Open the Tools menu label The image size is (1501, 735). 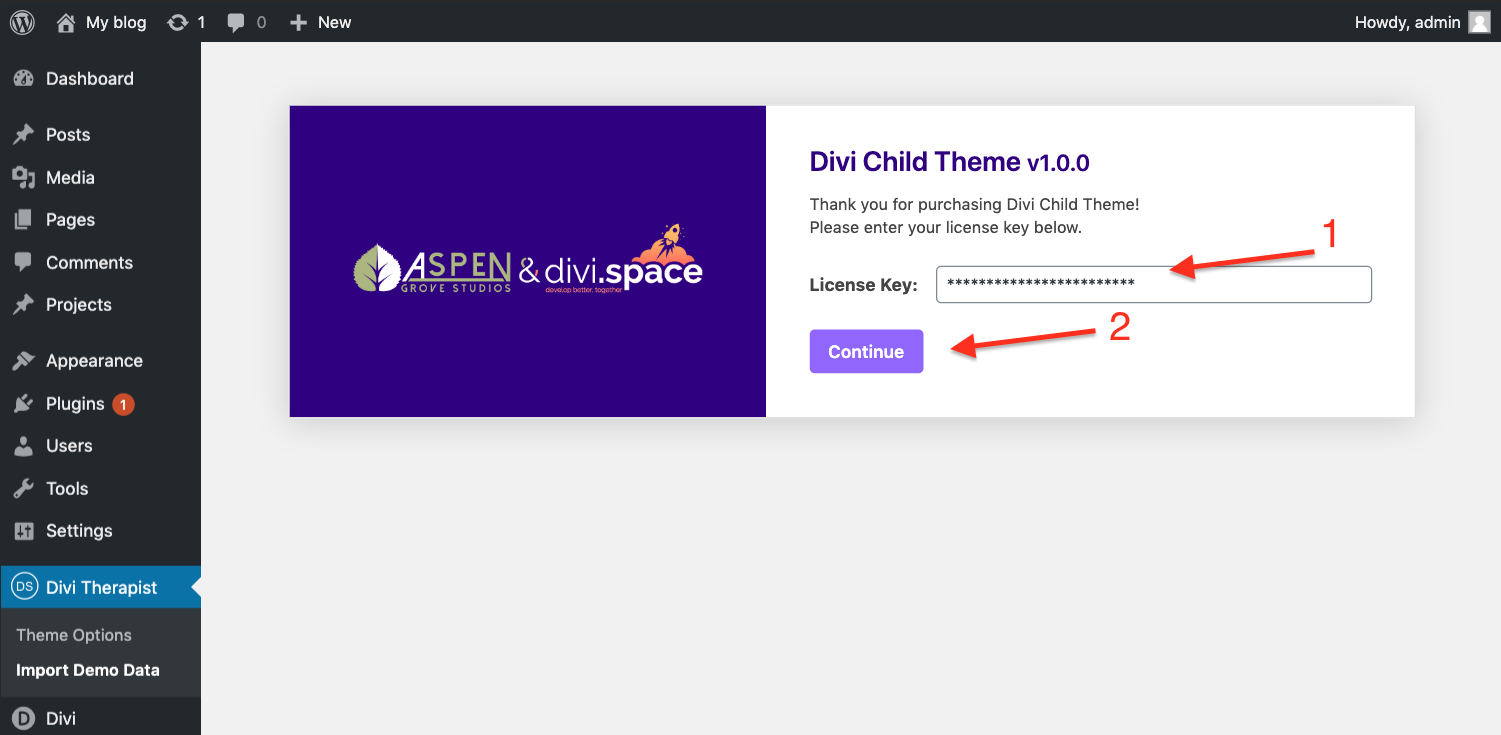[x=67, y=489]
